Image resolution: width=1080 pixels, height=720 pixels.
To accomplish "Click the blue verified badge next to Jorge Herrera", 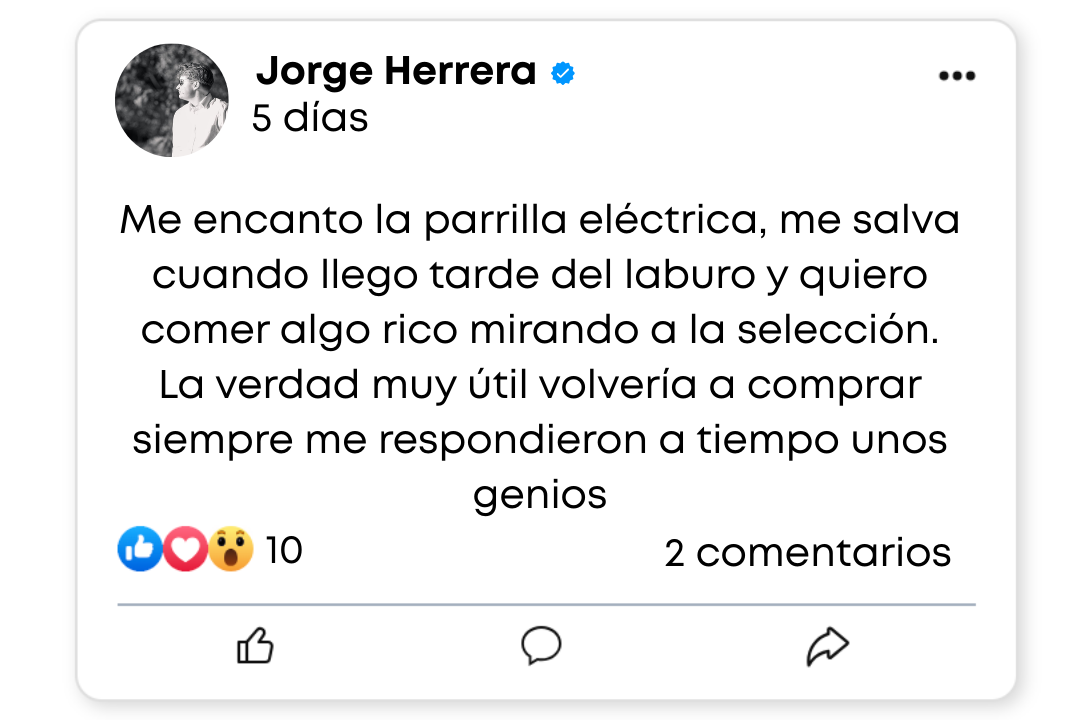I will pyautogui.click(x=563, y=73).
